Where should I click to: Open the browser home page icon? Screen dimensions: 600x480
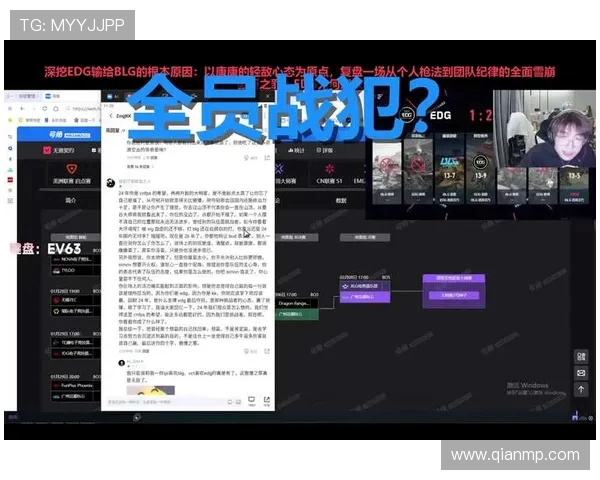coord(55,109)
